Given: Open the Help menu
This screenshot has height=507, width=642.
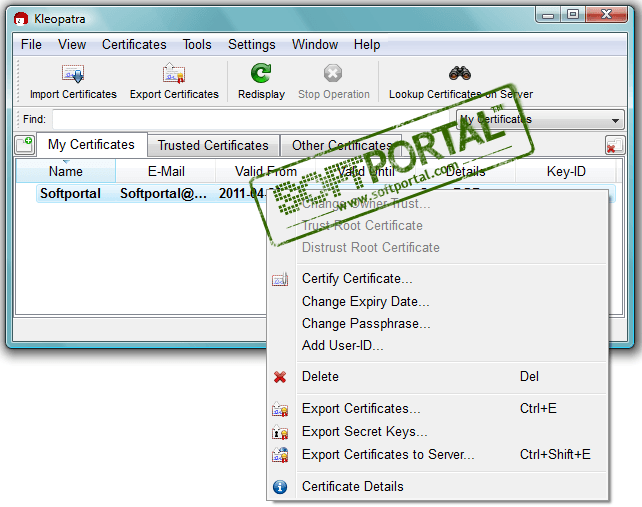Looking at the screenshot, I should (367, 44).
